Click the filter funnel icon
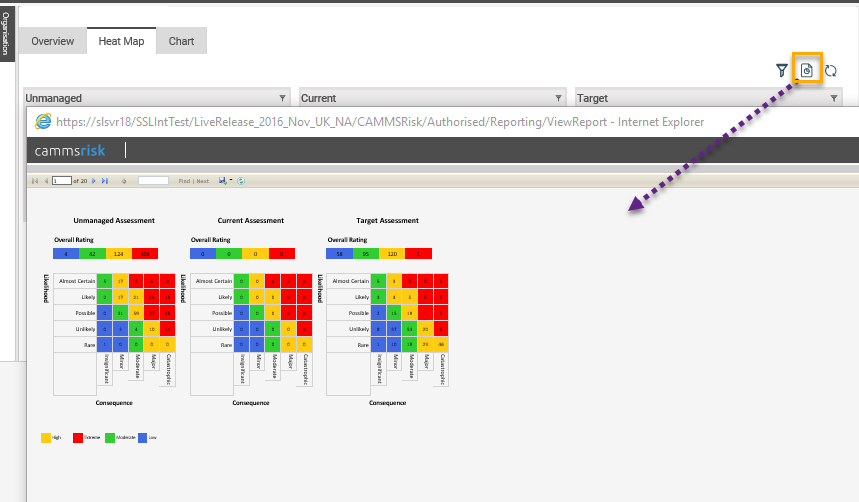Screen dimensions: 859x502 coord(782,70)
